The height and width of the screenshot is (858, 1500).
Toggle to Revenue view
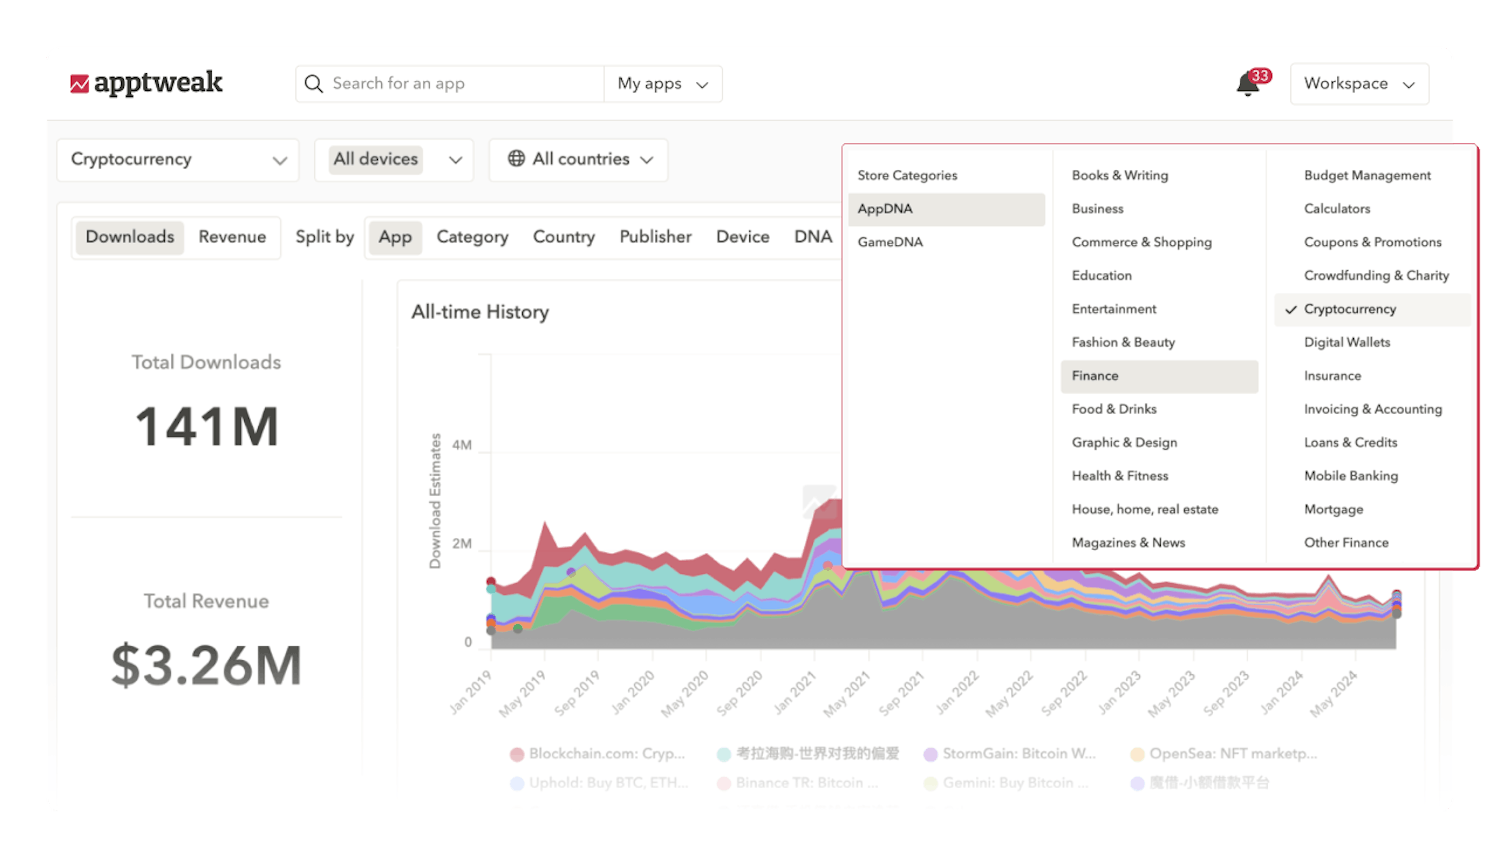coord(232,237)
